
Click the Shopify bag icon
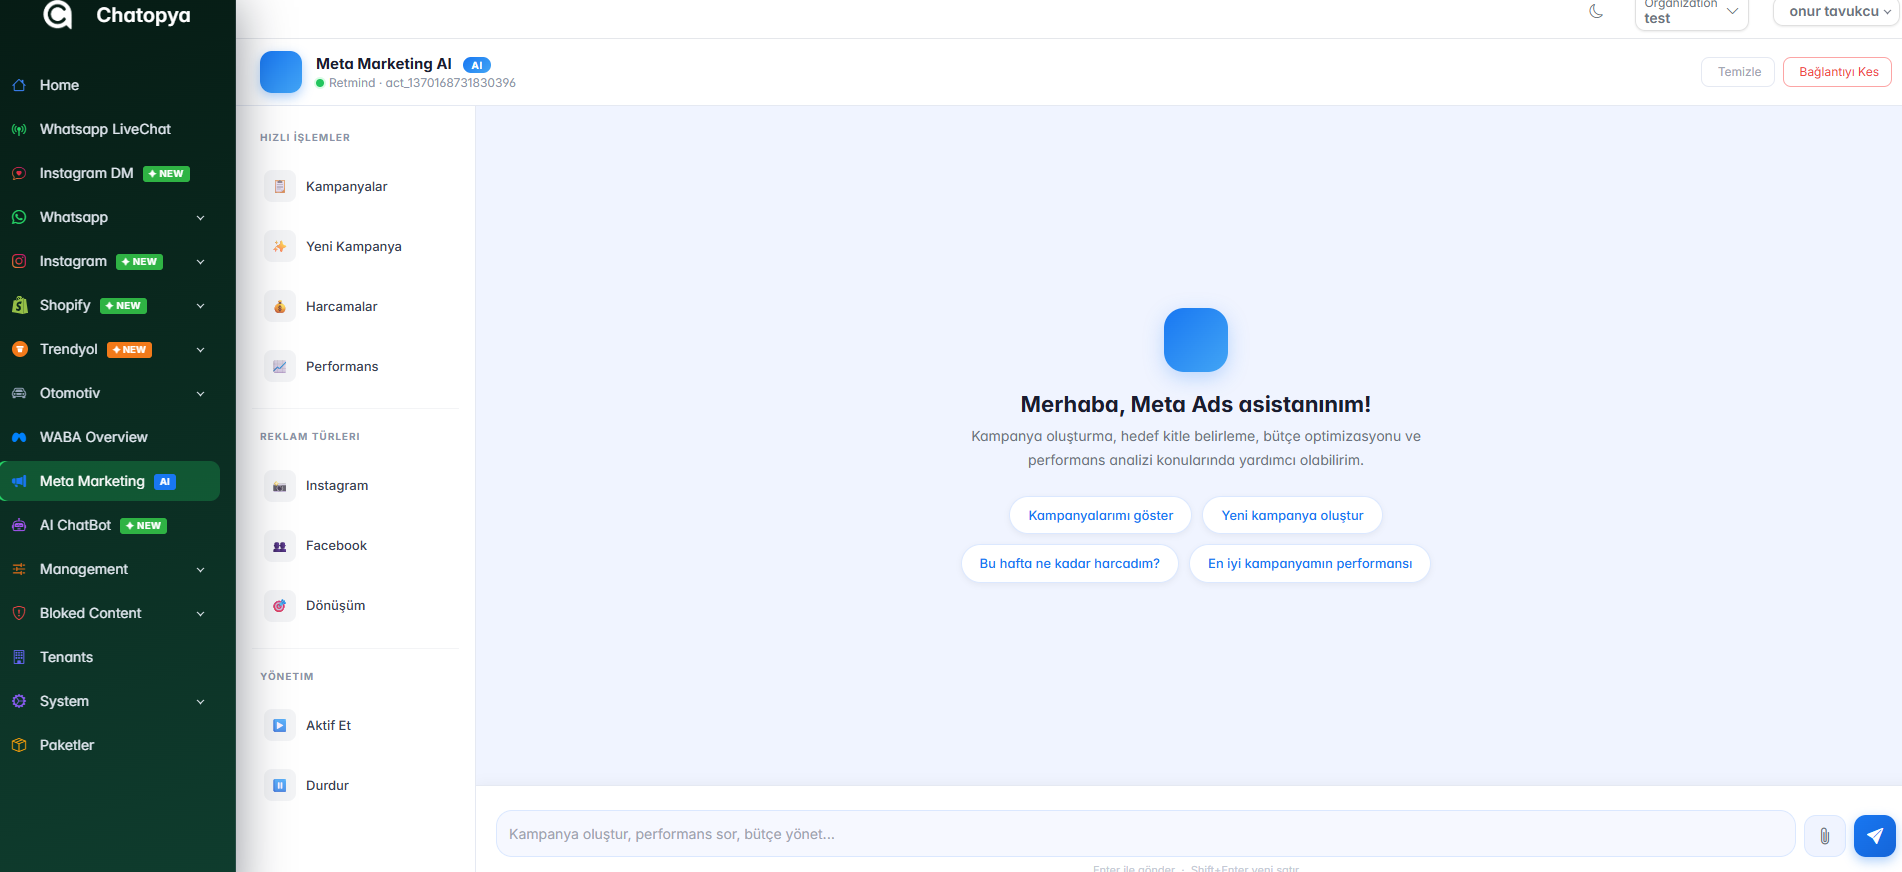click(19, 305)
